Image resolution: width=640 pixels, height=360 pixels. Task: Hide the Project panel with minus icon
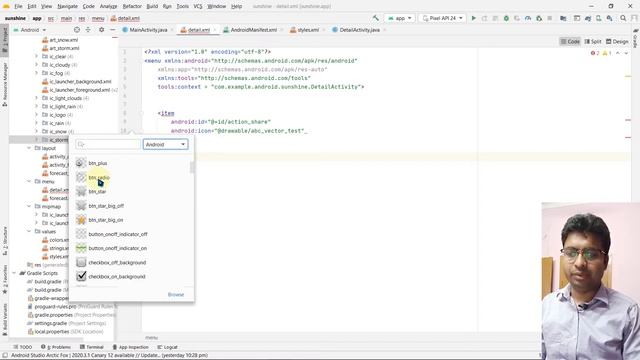click(x=113, y=30)
